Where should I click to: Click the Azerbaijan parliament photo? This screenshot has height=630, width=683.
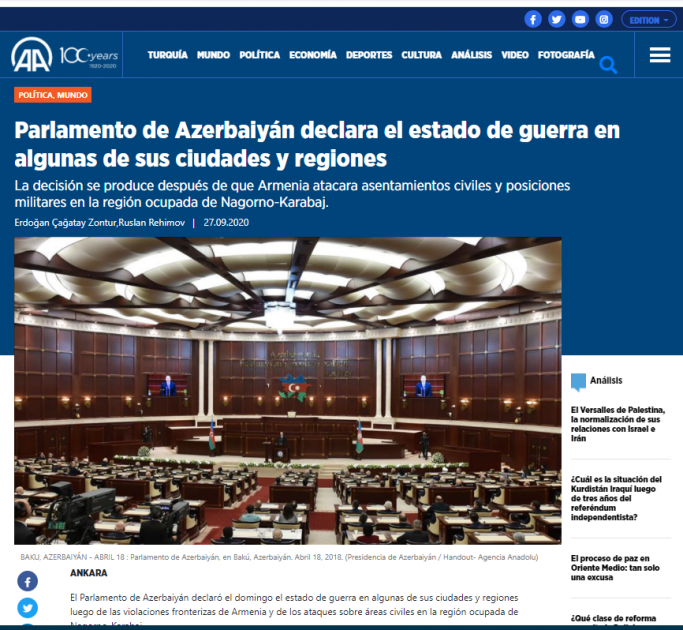coord(287,391)
